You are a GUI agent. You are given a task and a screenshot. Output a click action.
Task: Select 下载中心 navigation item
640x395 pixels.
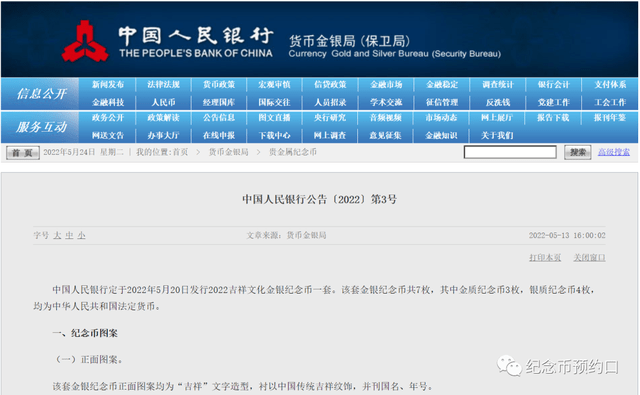274,135
